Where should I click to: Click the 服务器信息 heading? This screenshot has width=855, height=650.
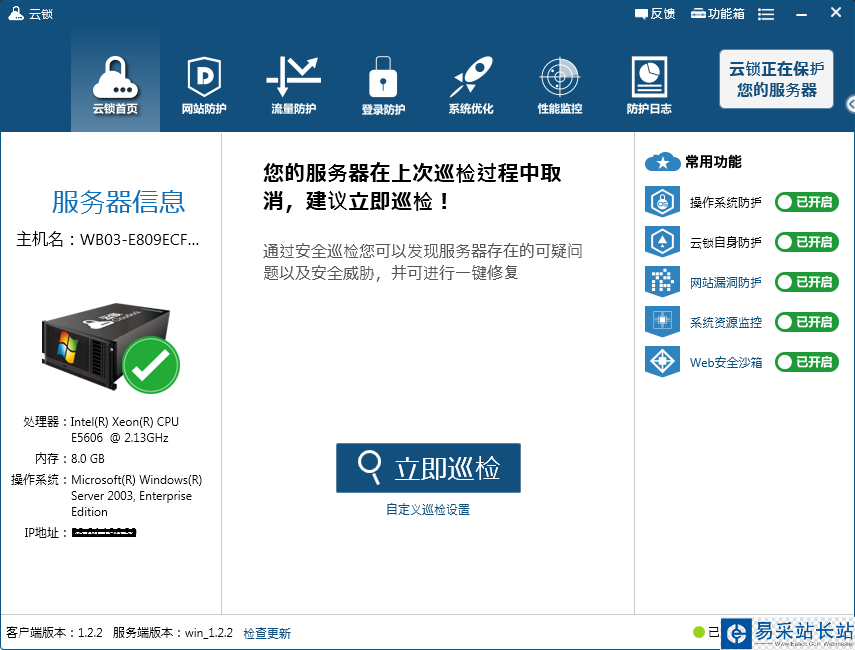click(118, 202)
